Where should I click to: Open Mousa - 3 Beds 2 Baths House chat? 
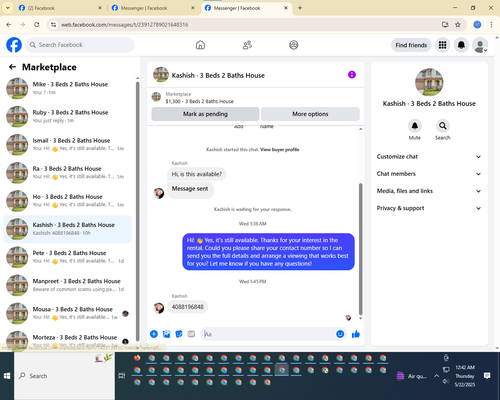tap(68, 313)
